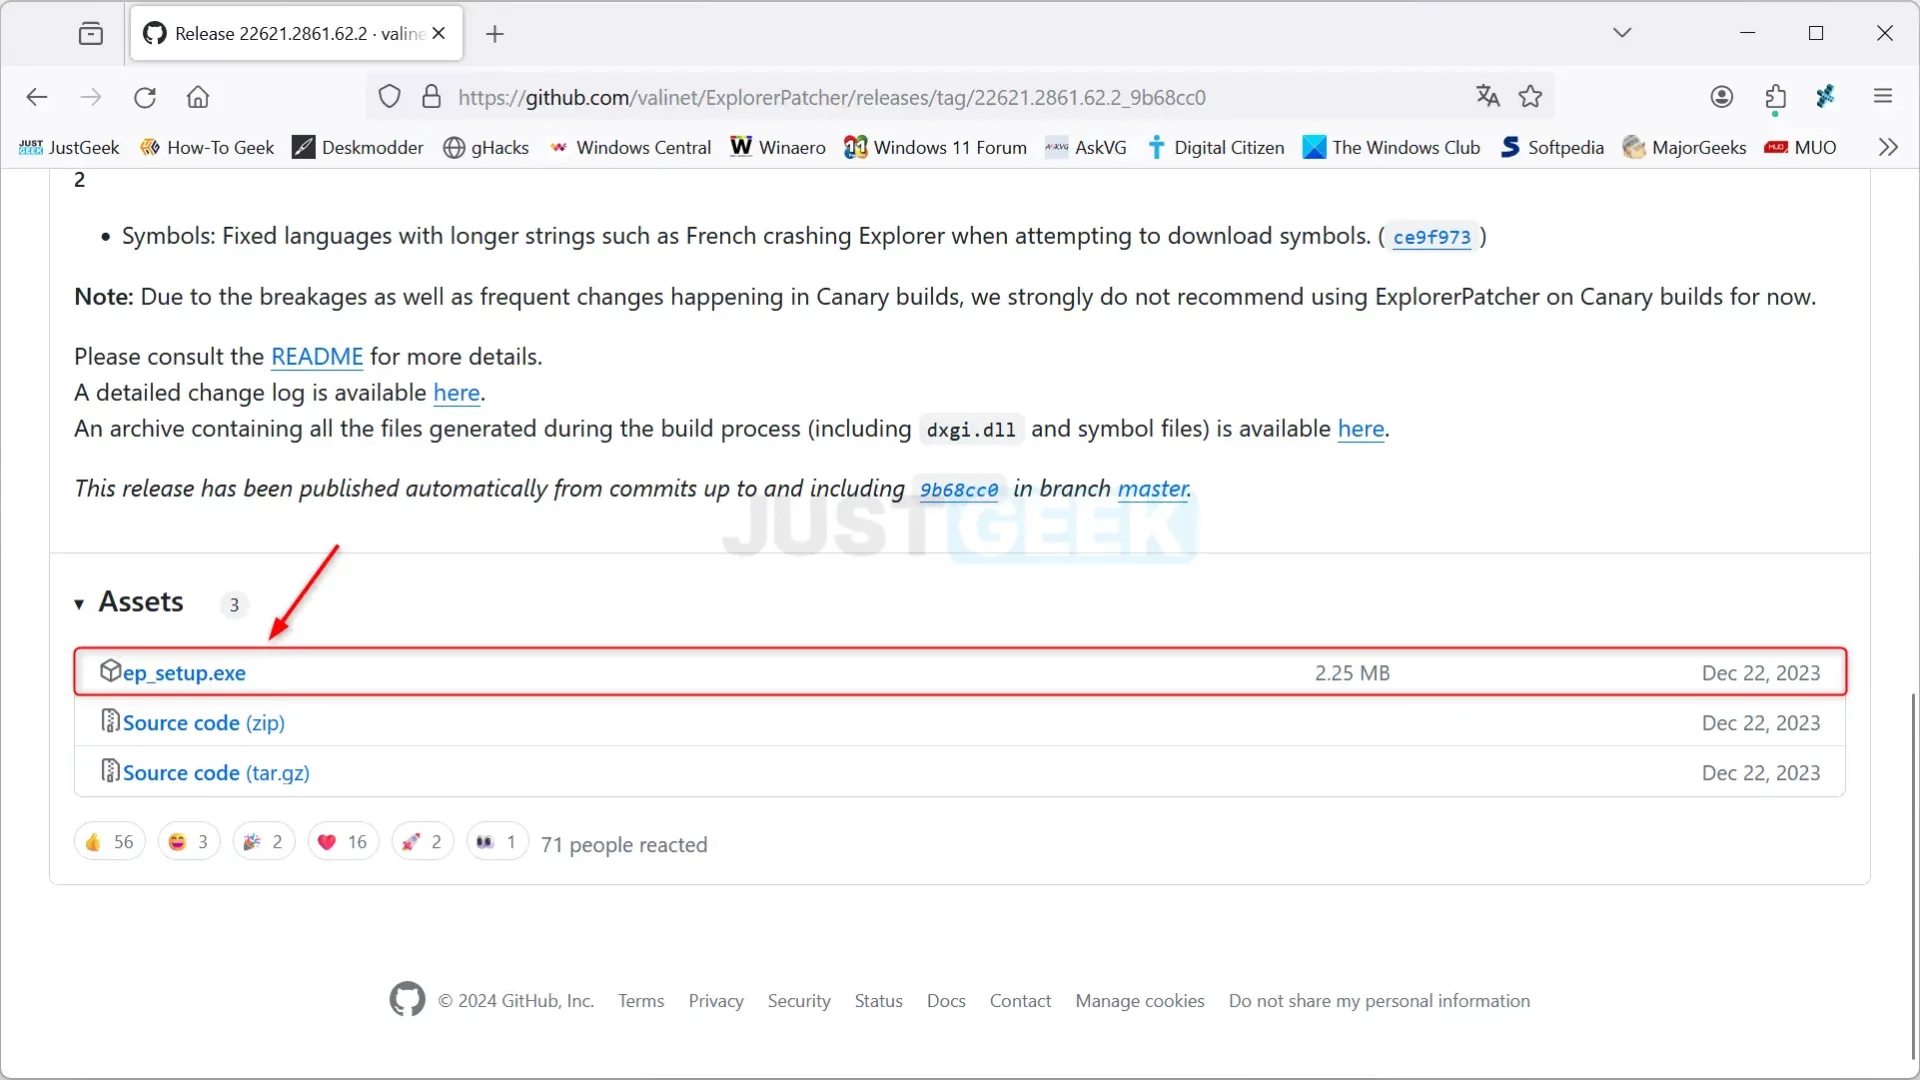The image size is (1920, 1080).
Task: Click the browser back navigation arrow
Action: point(36,96)
